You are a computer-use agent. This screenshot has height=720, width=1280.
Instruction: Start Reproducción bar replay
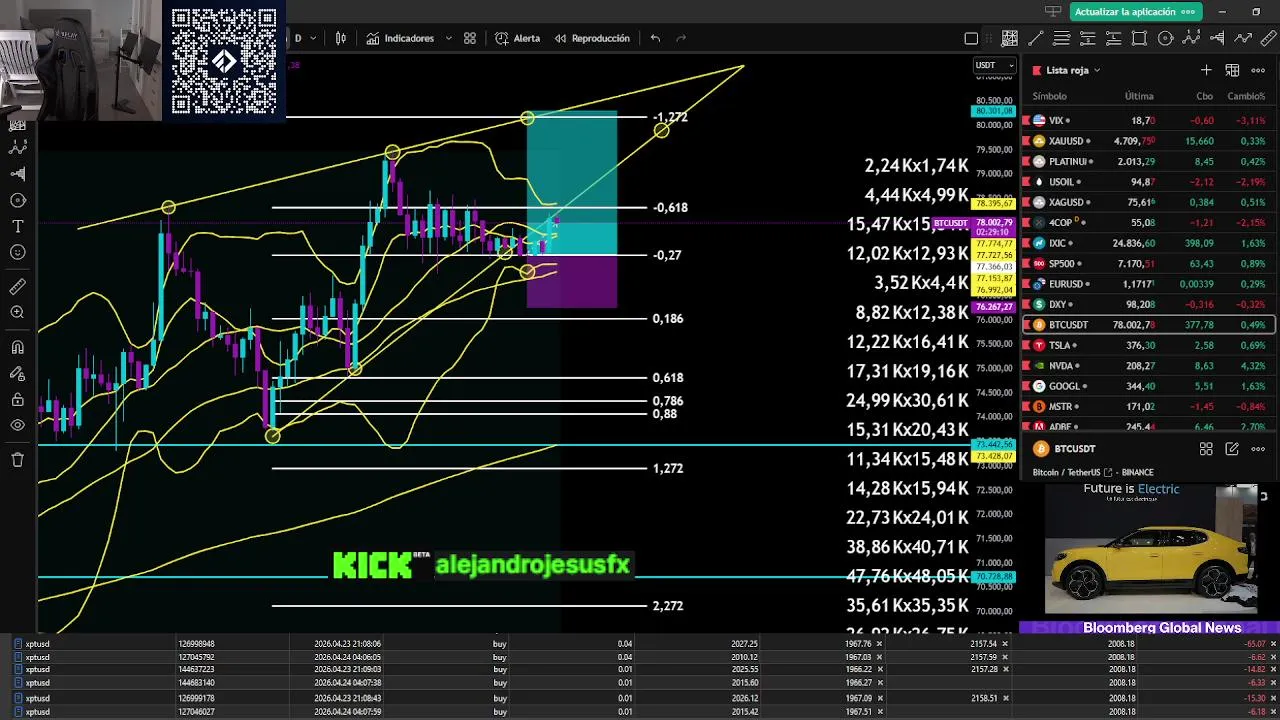pyautogui.click(x=590, y=38)
